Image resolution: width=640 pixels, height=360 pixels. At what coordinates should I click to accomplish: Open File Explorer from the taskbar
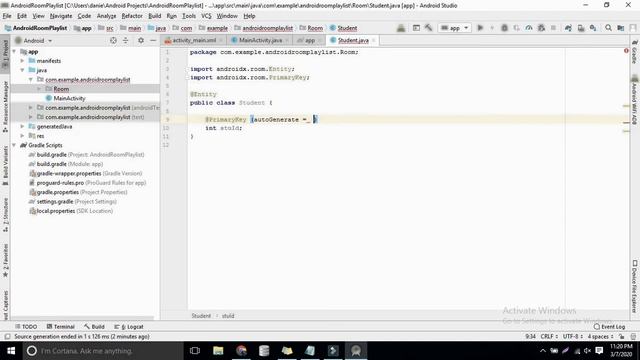(218, 351)
